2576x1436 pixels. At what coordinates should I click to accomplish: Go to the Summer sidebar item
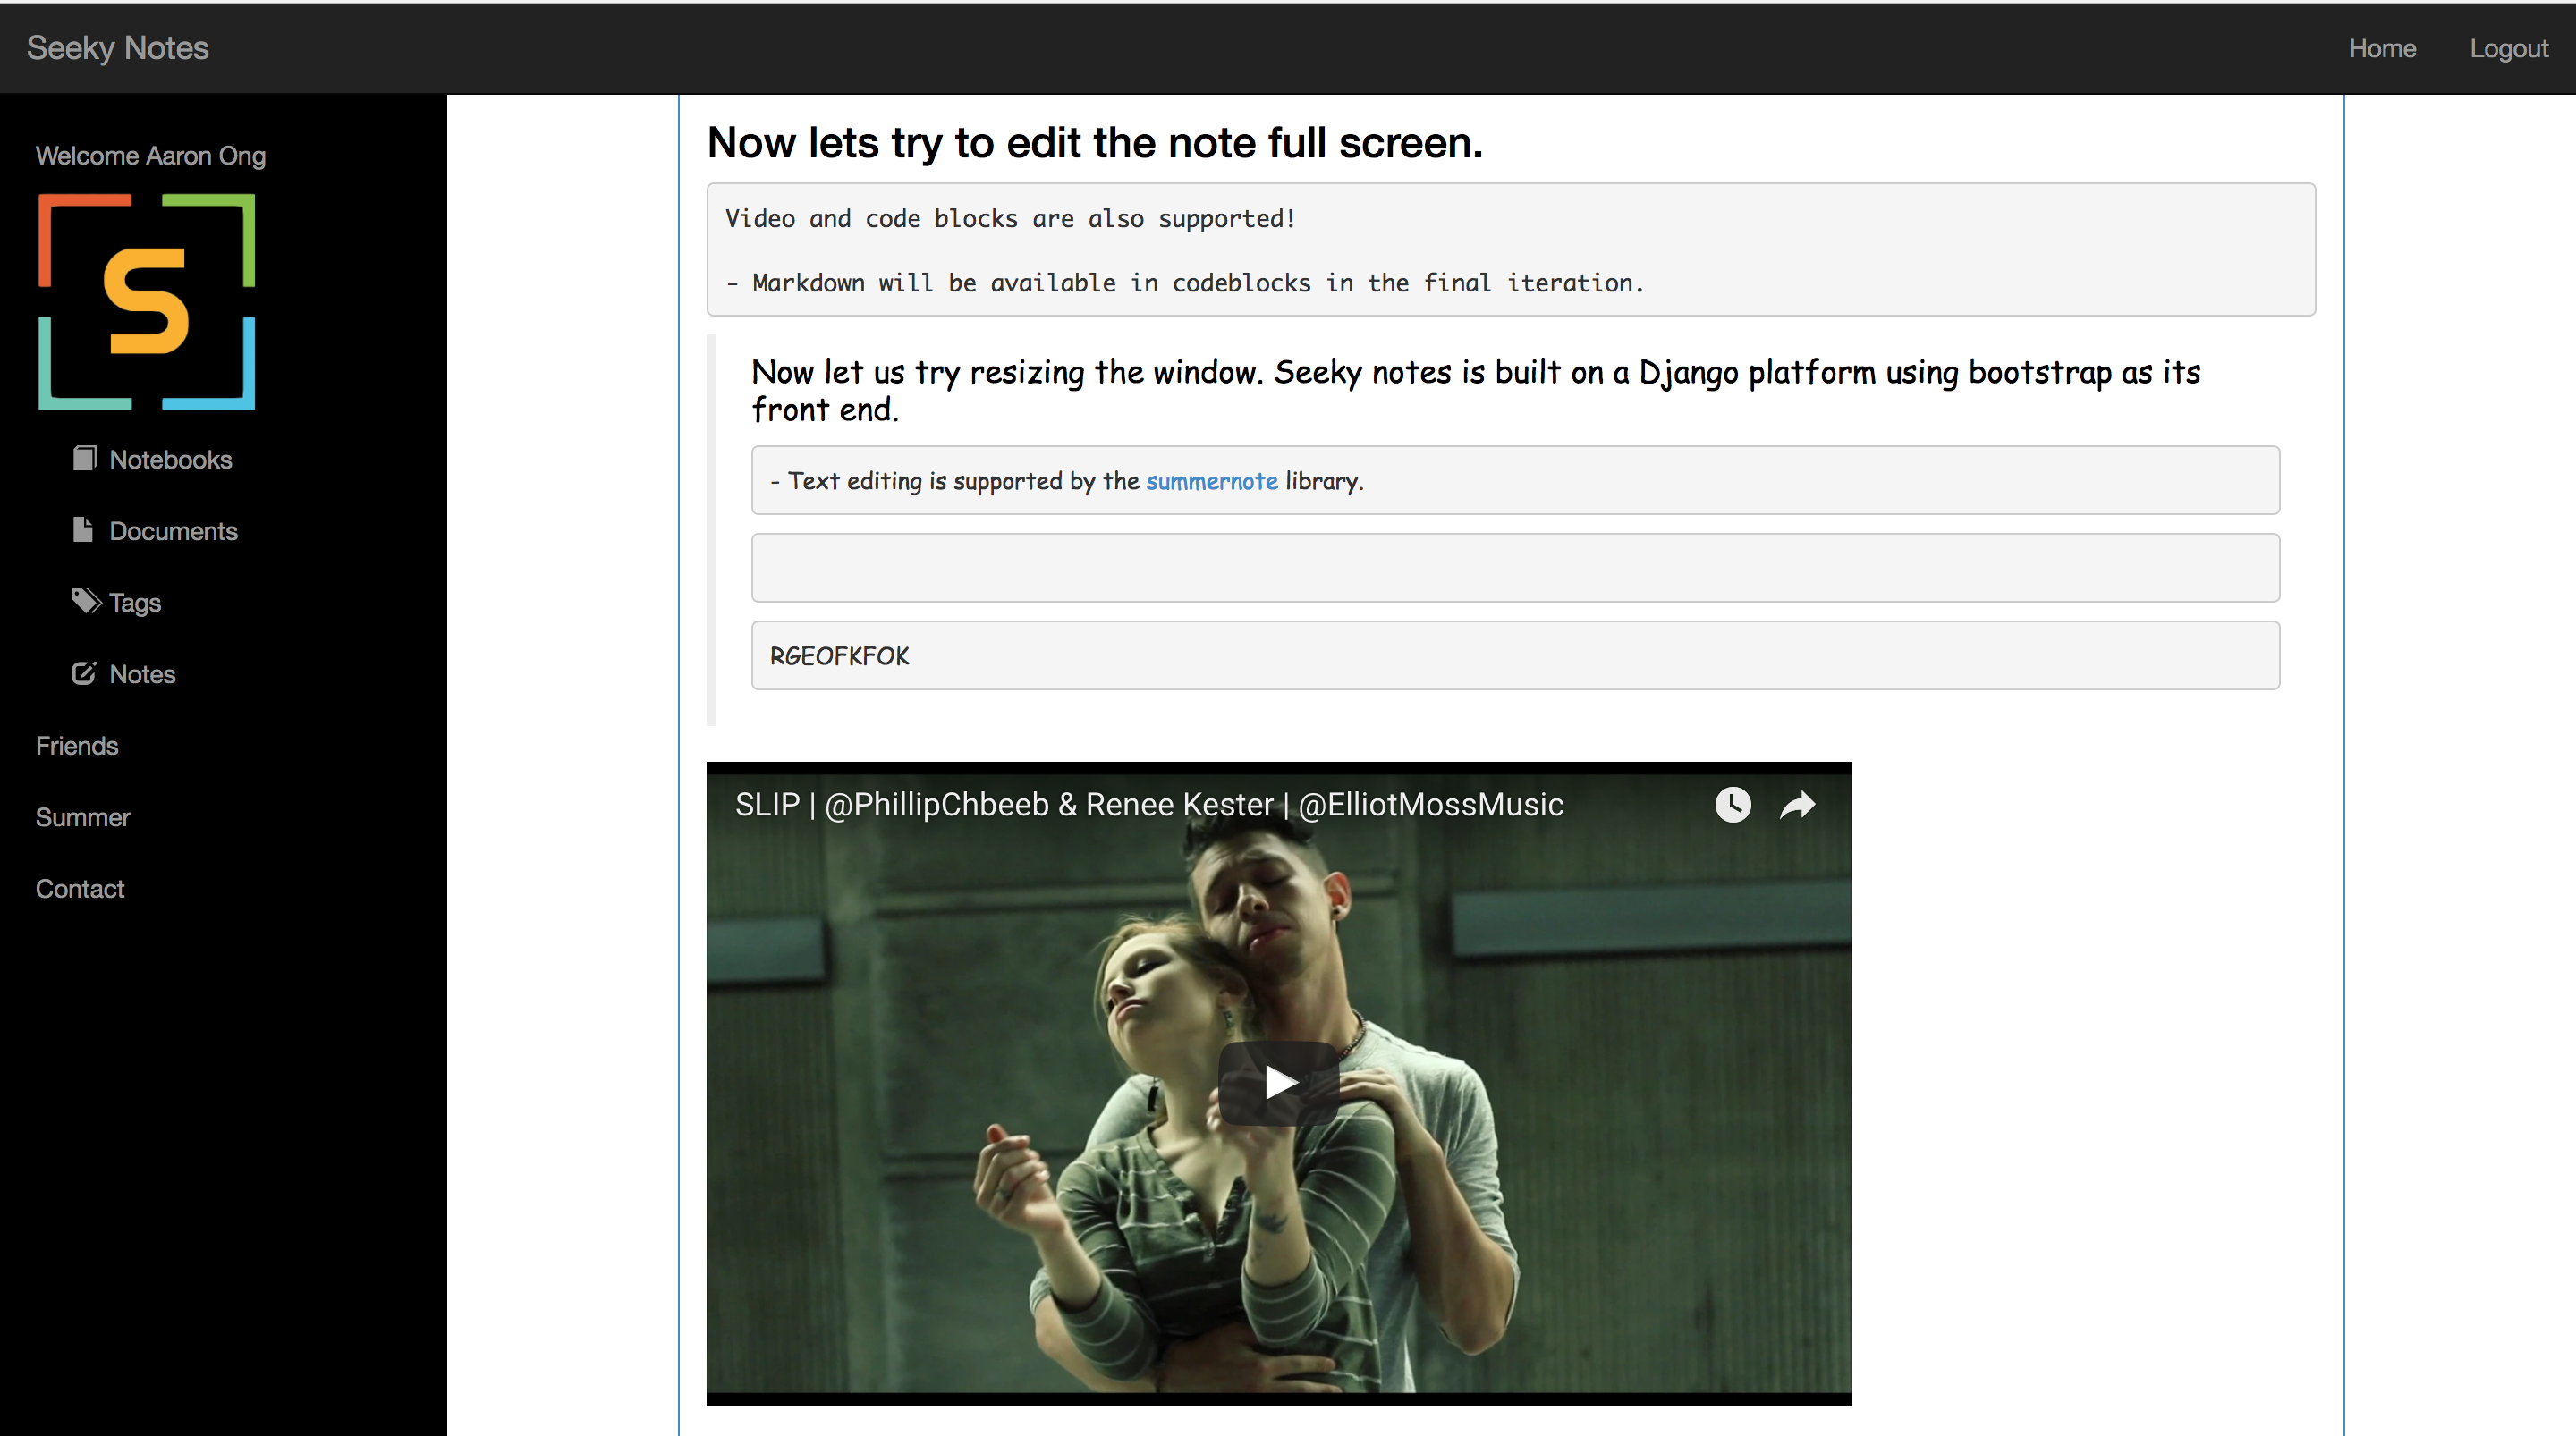83,817
